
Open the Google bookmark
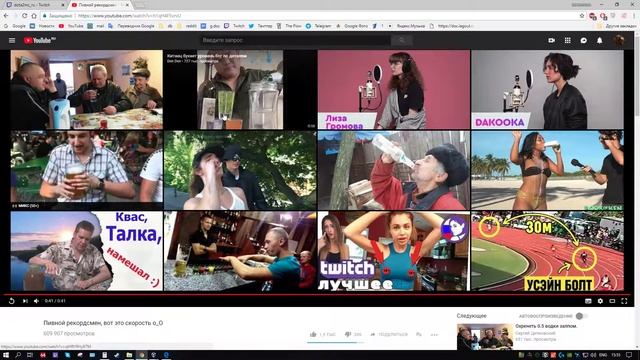[x=15, y=26]
